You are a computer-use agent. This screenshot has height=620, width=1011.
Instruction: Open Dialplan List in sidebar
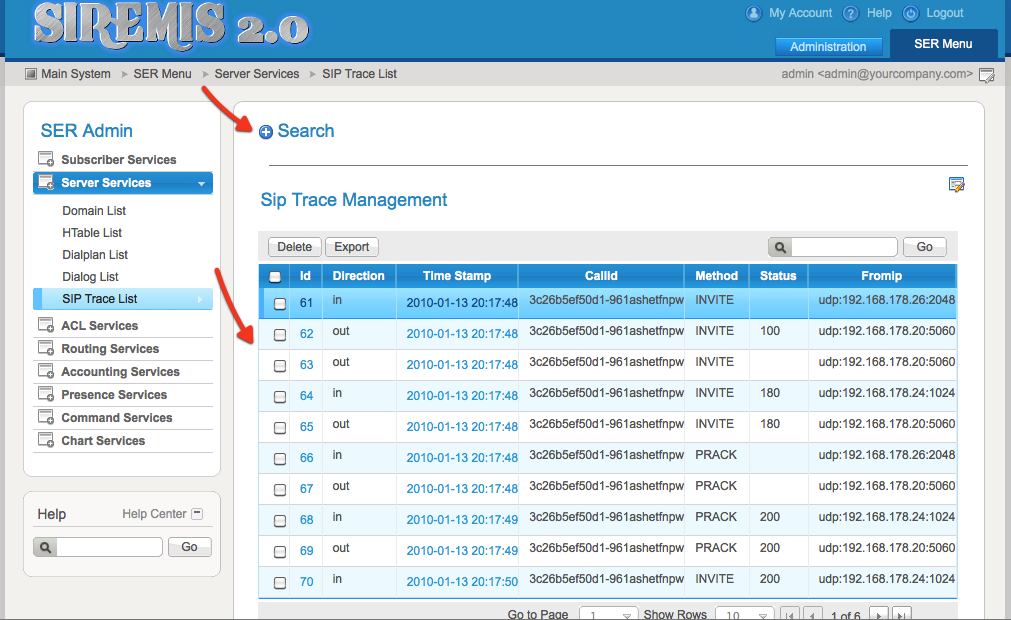[95, 255]
